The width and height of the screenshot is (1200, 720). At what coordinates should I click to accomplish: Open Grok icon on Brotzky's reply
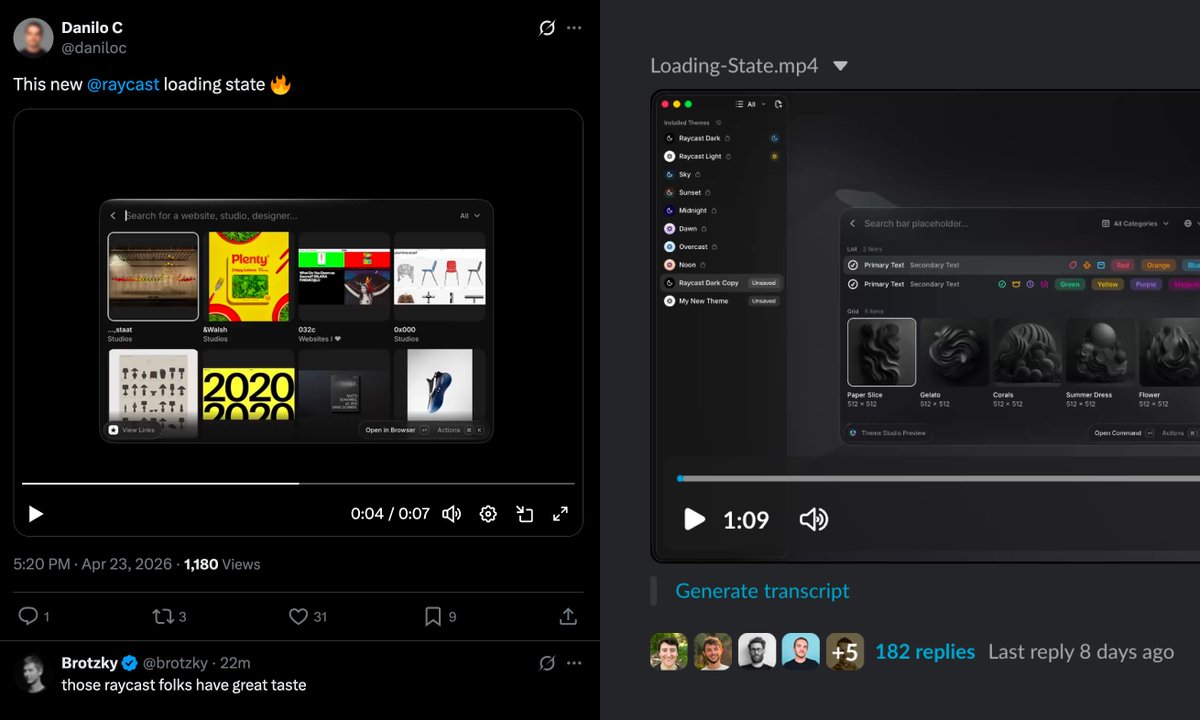(x=547, y=663)
